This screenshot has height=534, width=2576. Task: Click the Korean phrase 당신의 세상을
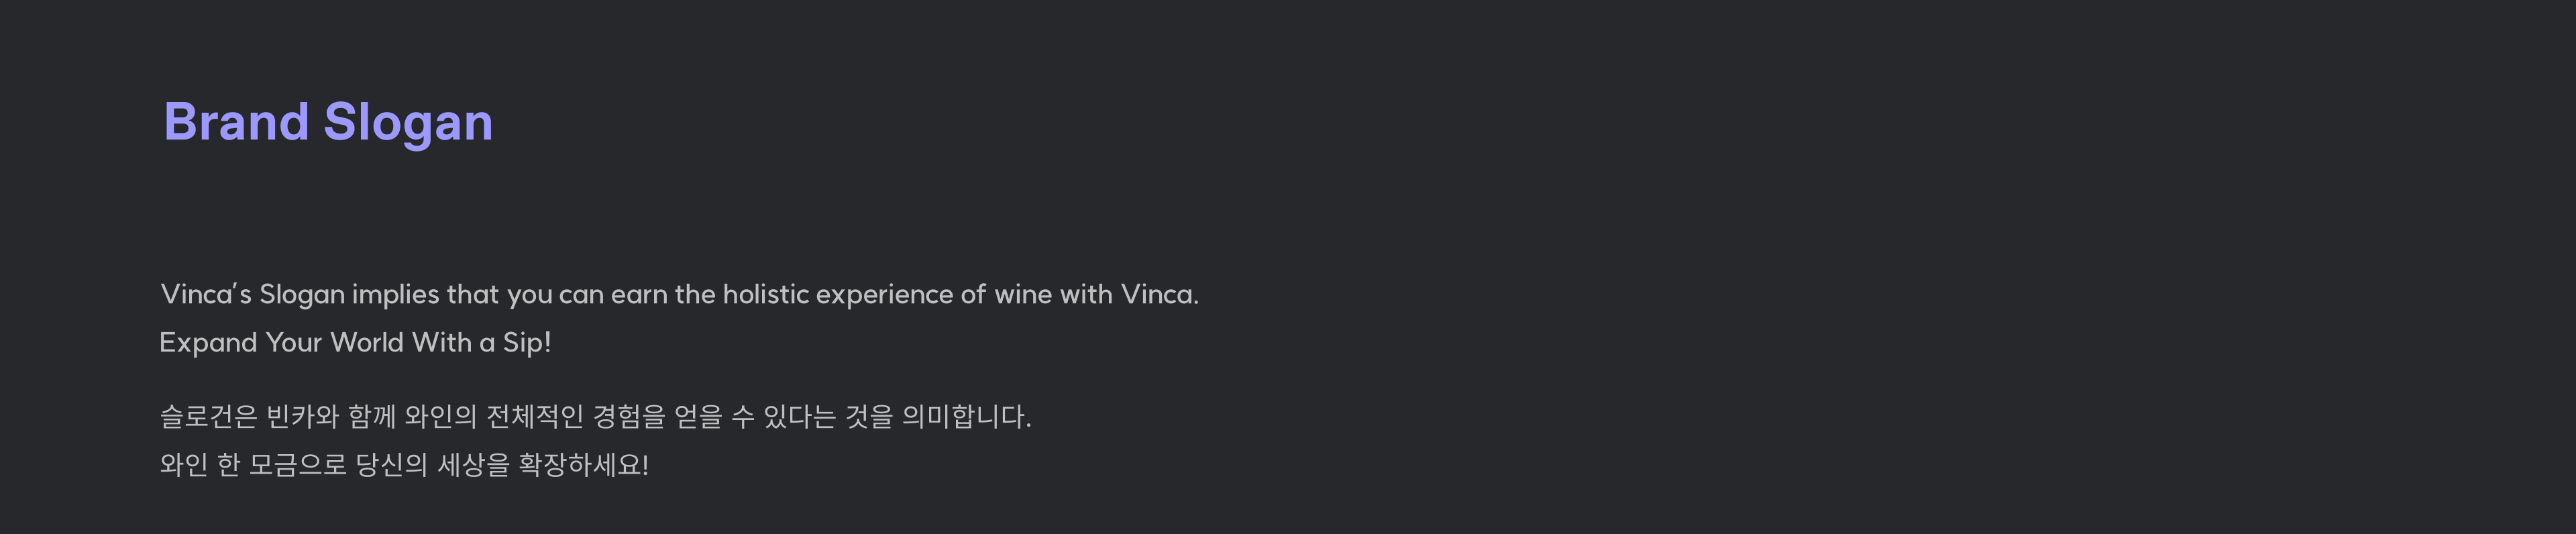pyautogui.click(x=432, y=465)
